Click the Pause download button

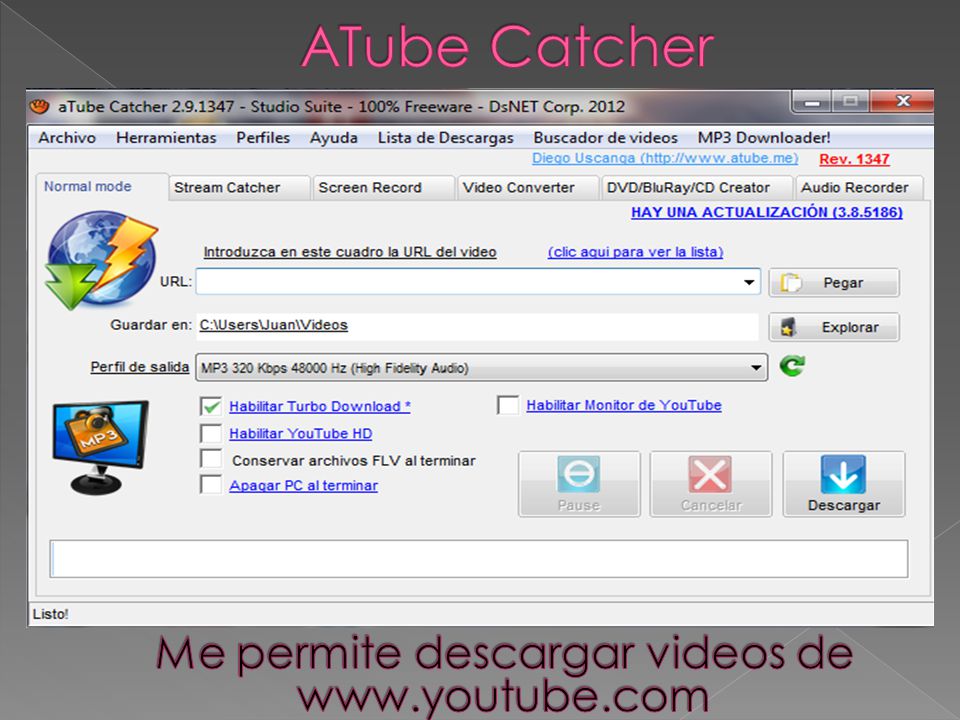tap(579, 484)
